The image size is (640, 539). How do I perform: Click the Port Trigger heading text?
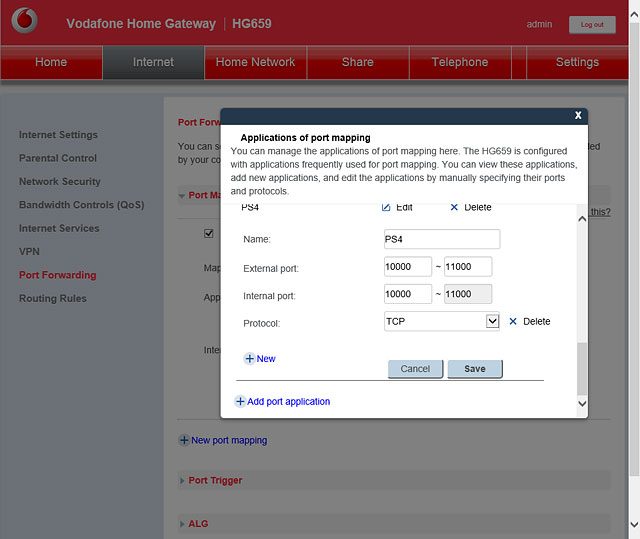tap(215, 481)
